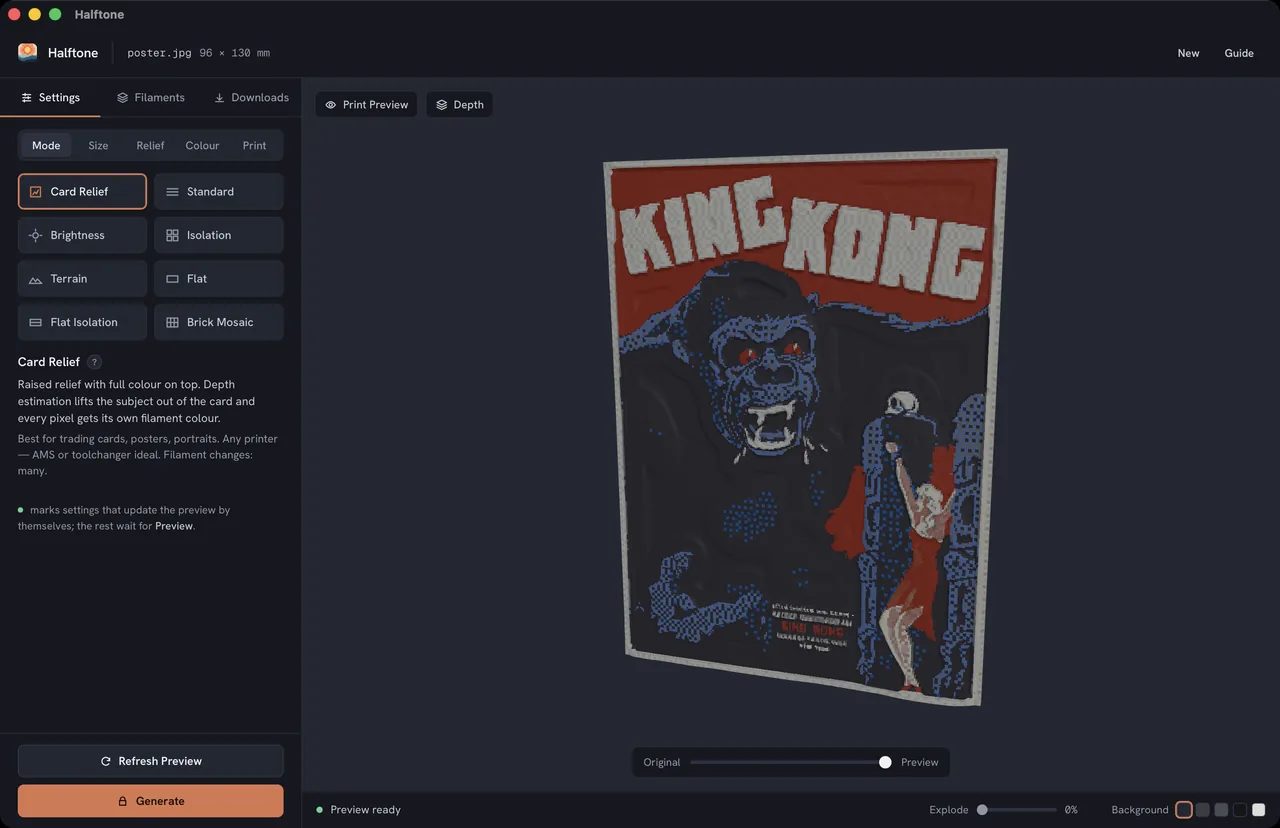Click the 'Halftone' window title text
The image size is (1280, 828).
tap(99, 15)
